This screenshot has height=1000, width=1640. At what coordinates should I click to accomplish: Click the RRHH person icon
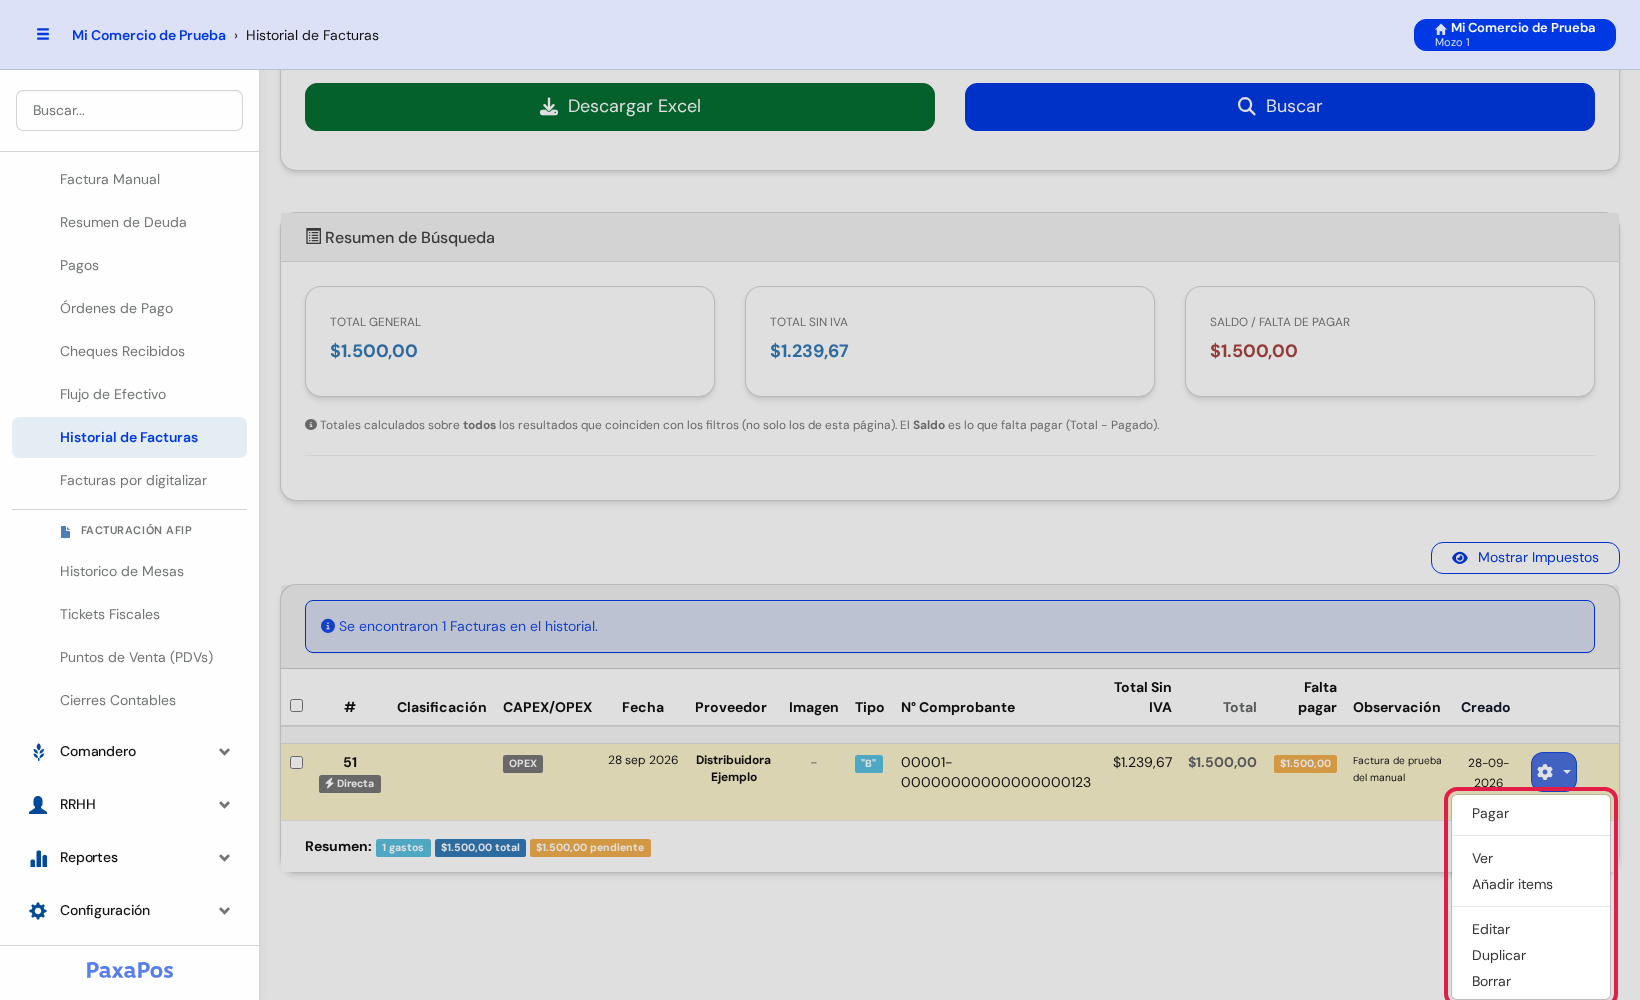38,805
